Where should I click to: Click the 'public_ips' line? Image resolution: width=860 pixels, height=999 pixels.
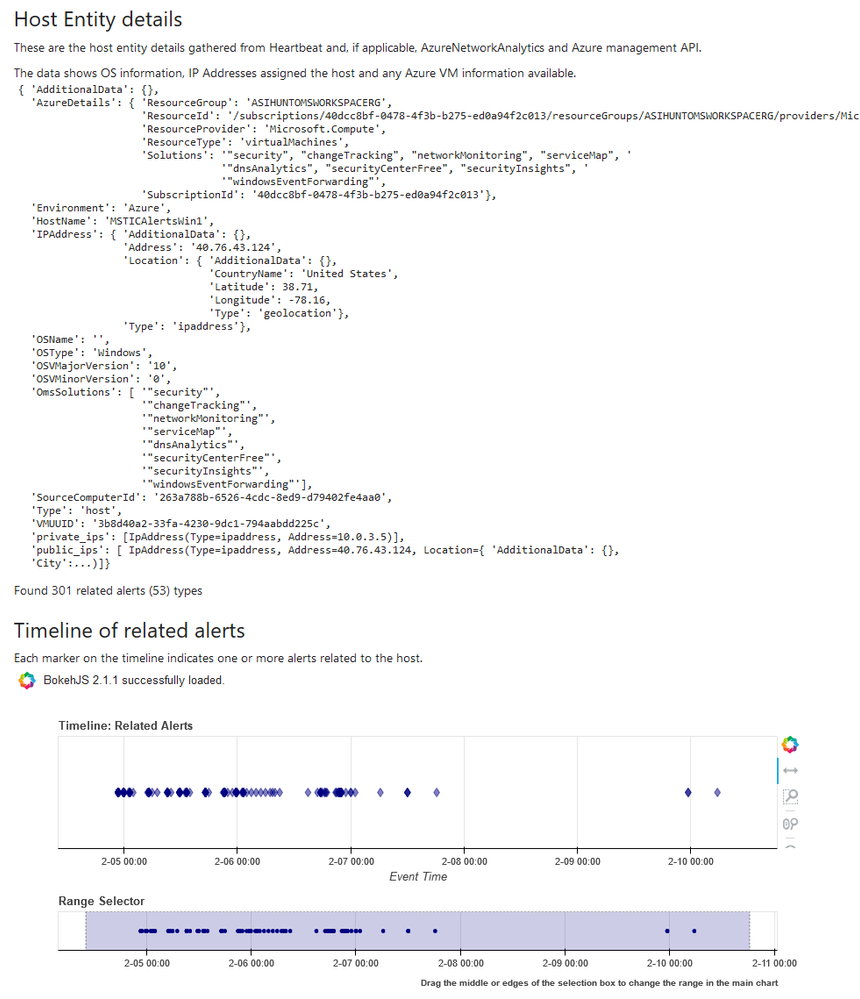325,550
